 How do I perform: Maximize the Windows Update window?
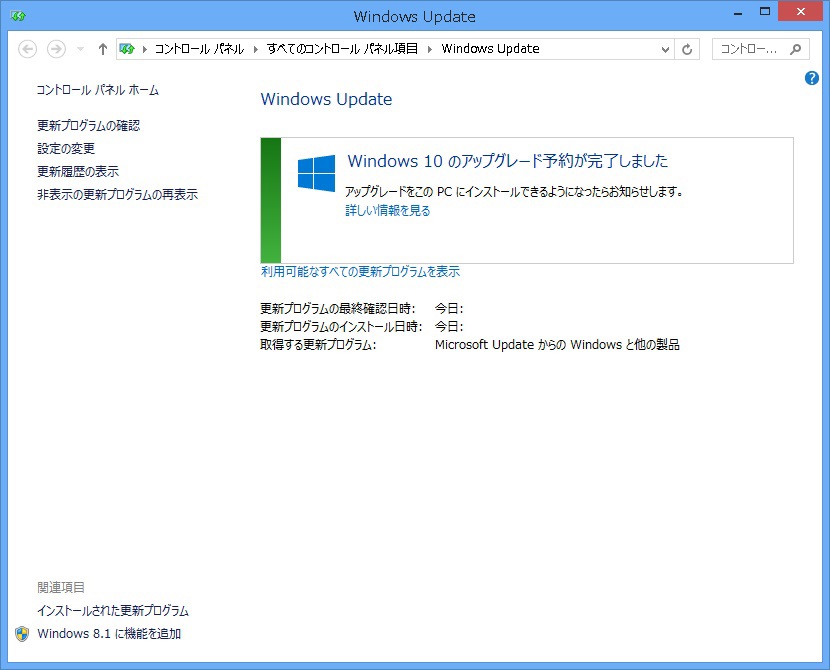765,12
